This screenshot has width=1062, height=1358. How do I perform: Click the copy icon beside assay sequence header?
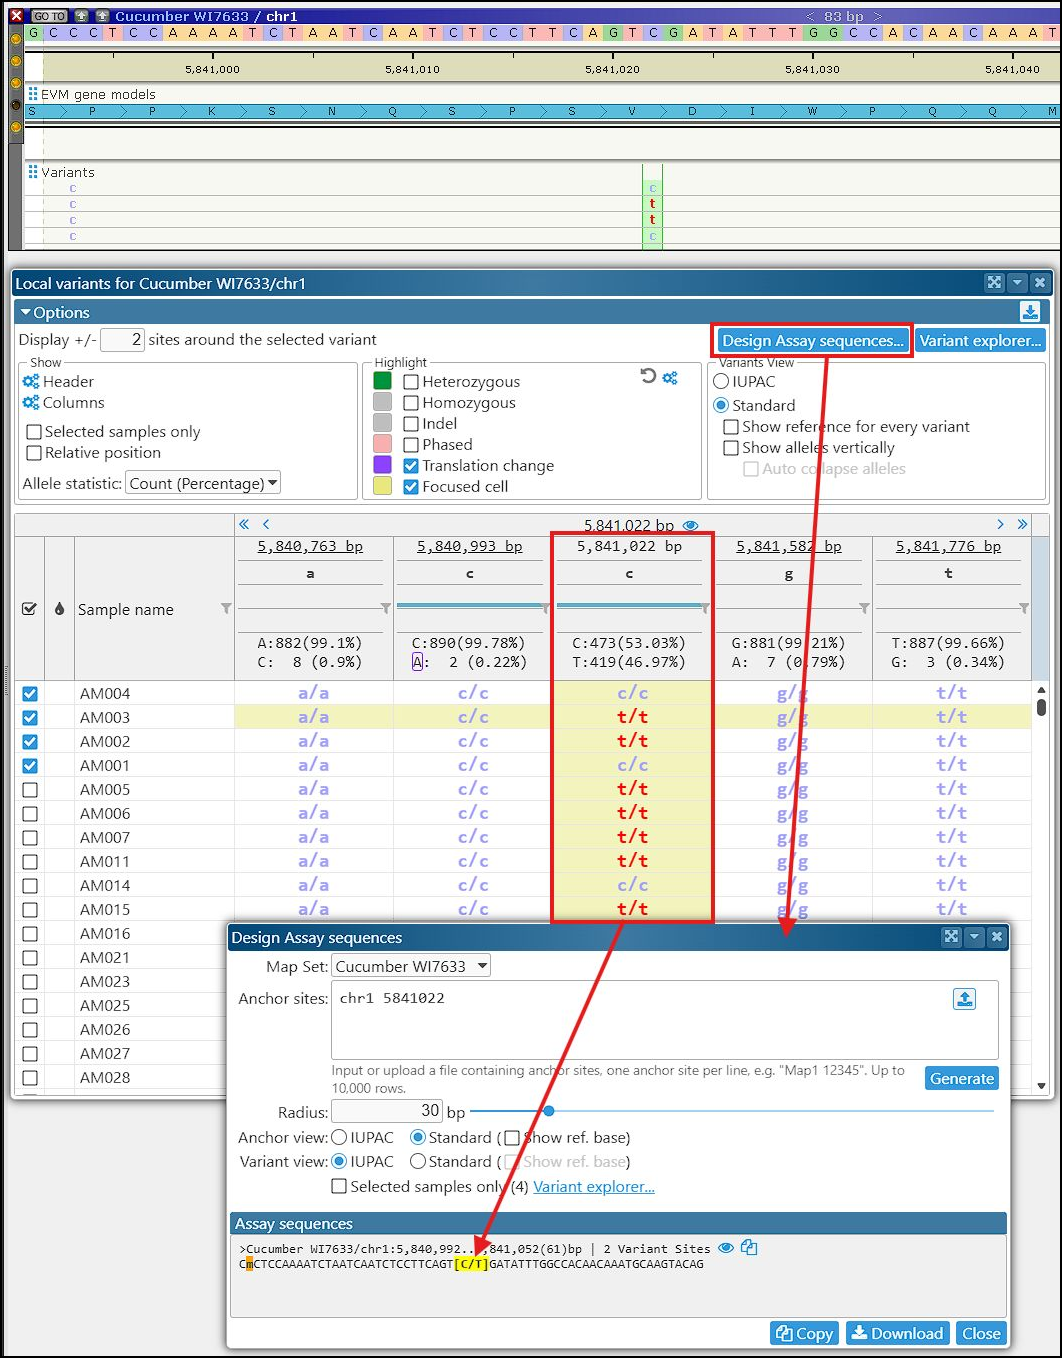point(749,1248)
